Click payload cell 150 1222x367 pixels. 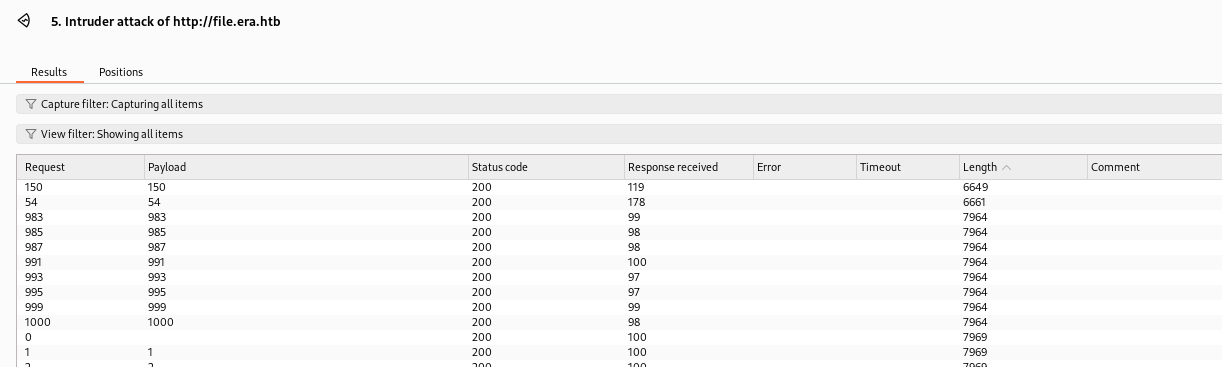pos(156,187)
